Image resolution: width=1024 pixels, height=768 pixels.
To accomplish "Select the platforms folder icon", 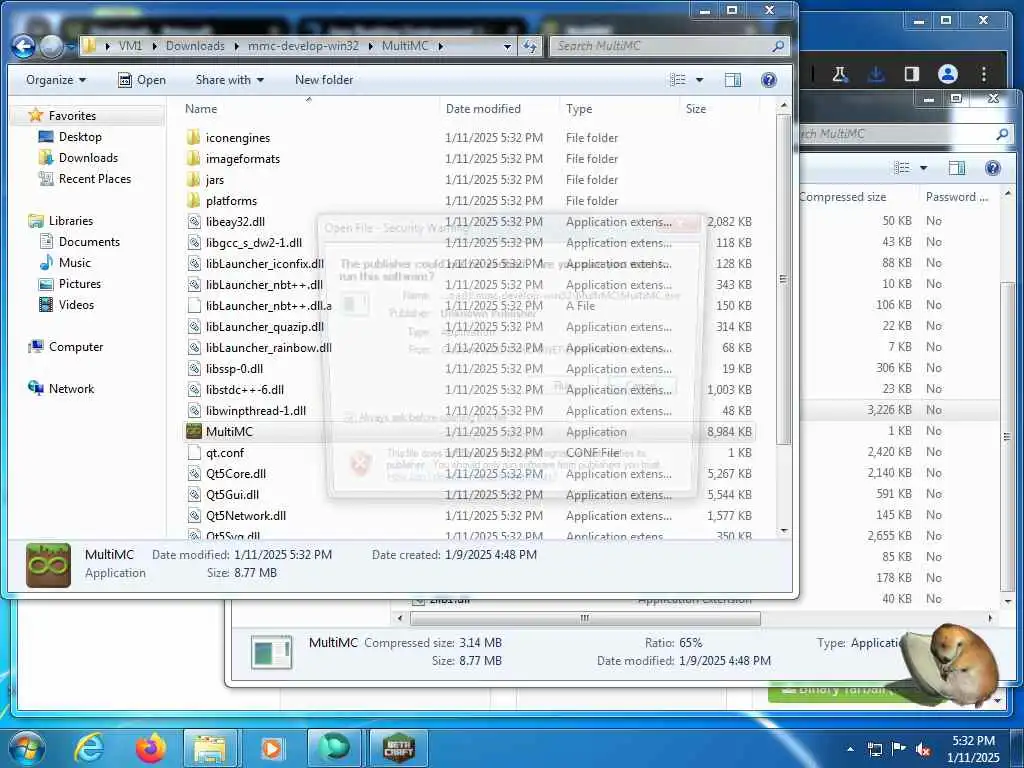I will (x=193, y=200).
